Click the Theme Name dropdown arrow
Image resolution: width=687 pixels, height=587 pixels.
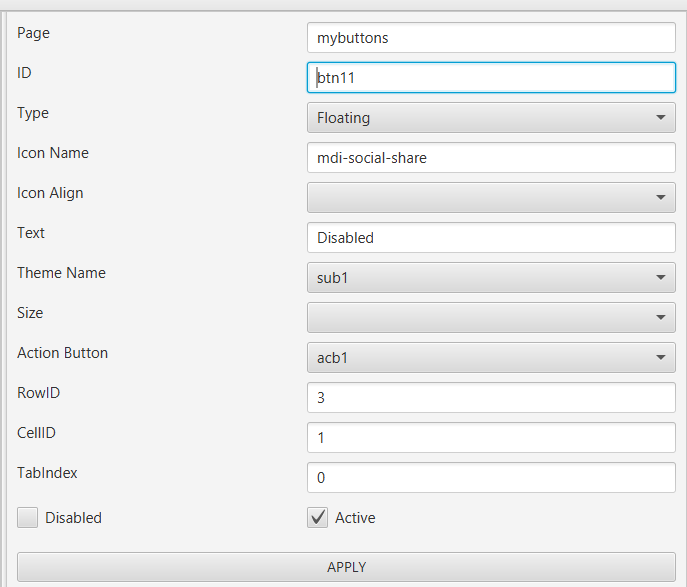661,278
